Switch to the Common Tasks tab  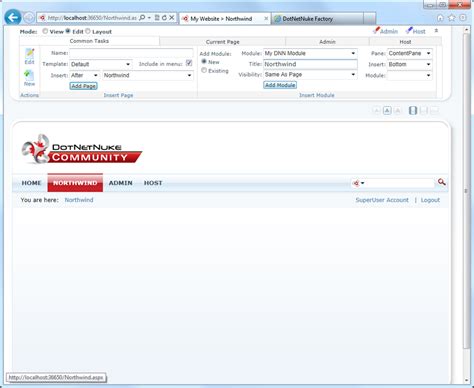coord(89,41)
